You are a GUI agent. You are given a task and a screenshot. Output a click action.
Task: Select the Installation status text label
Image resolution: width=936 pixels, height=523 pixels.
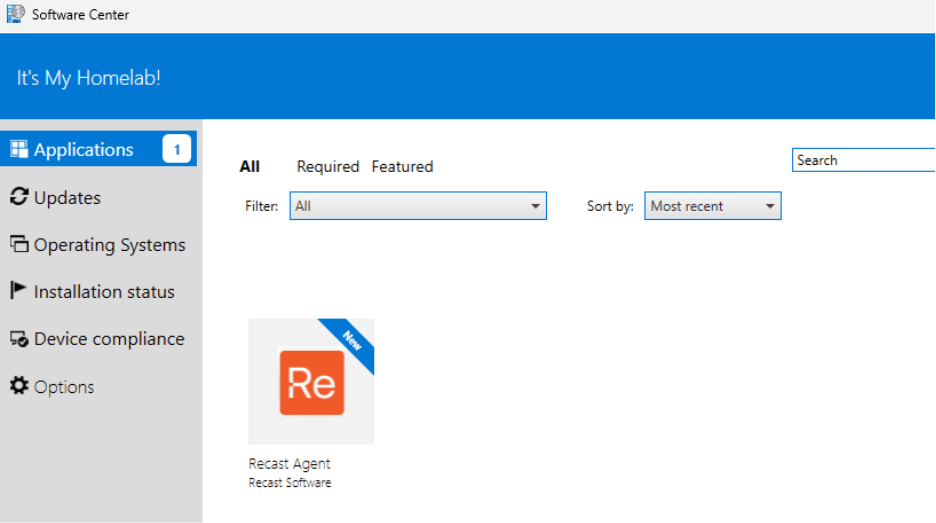click(104, 292)
